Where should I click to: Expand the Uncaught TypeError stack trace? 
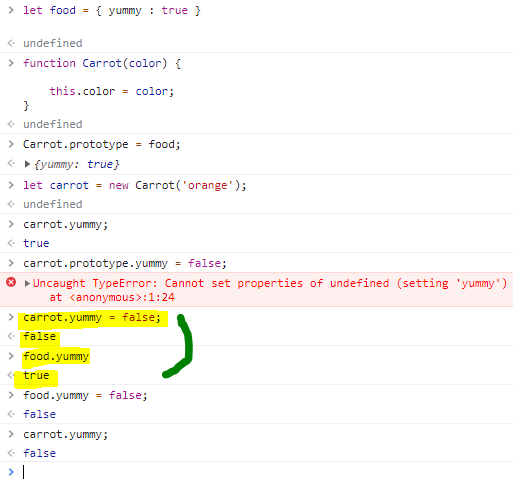(27, 283)
